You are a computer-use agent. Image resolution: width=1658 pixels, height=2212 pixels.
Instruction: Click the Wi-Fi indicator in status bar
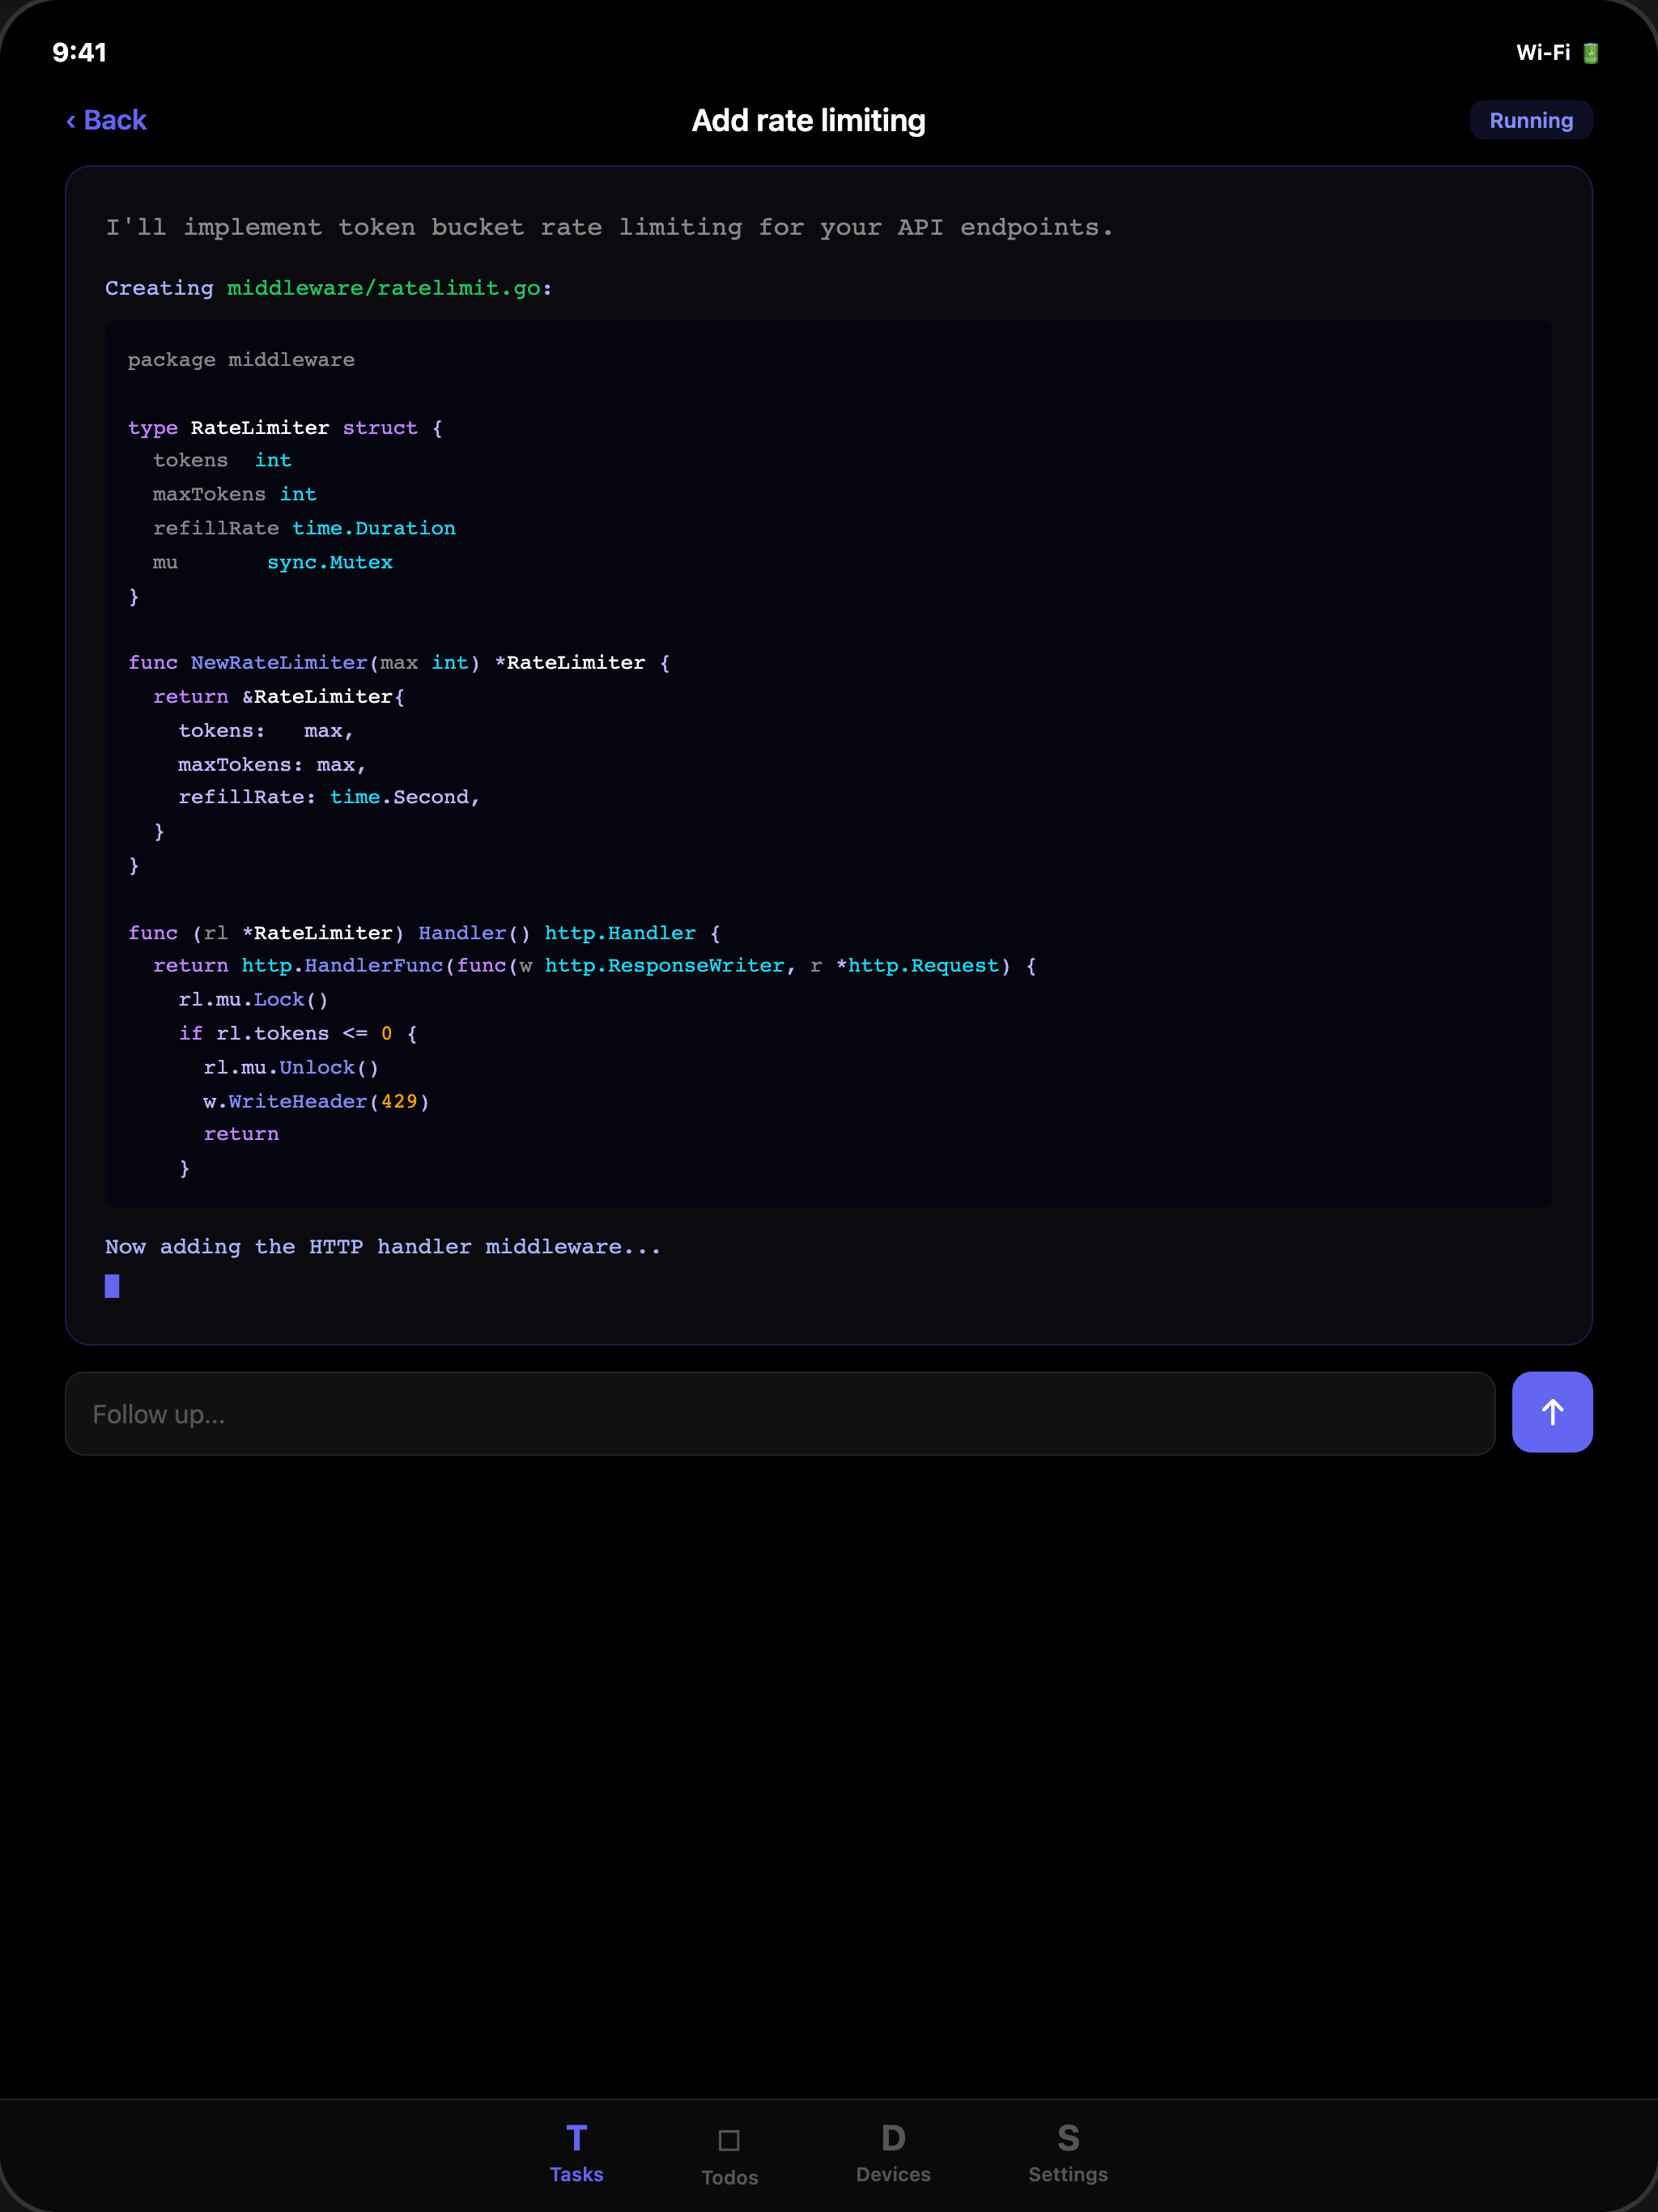click(x=1542, y=53)
